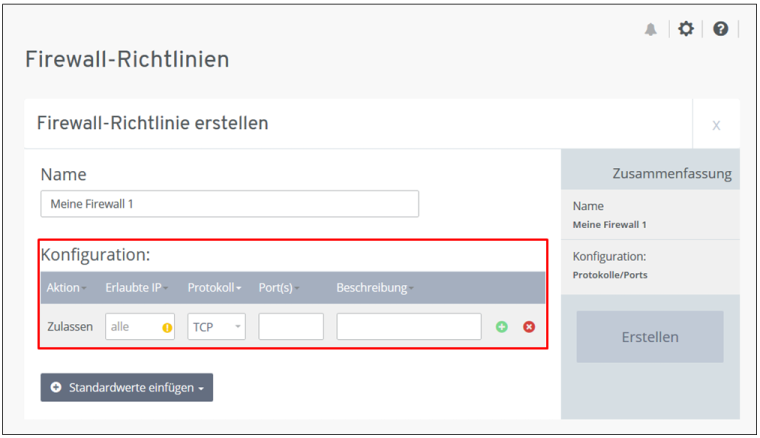760x438 pixels.
Task: Open the TCP protocol dropdown
Action: click(x=216, y=327)
